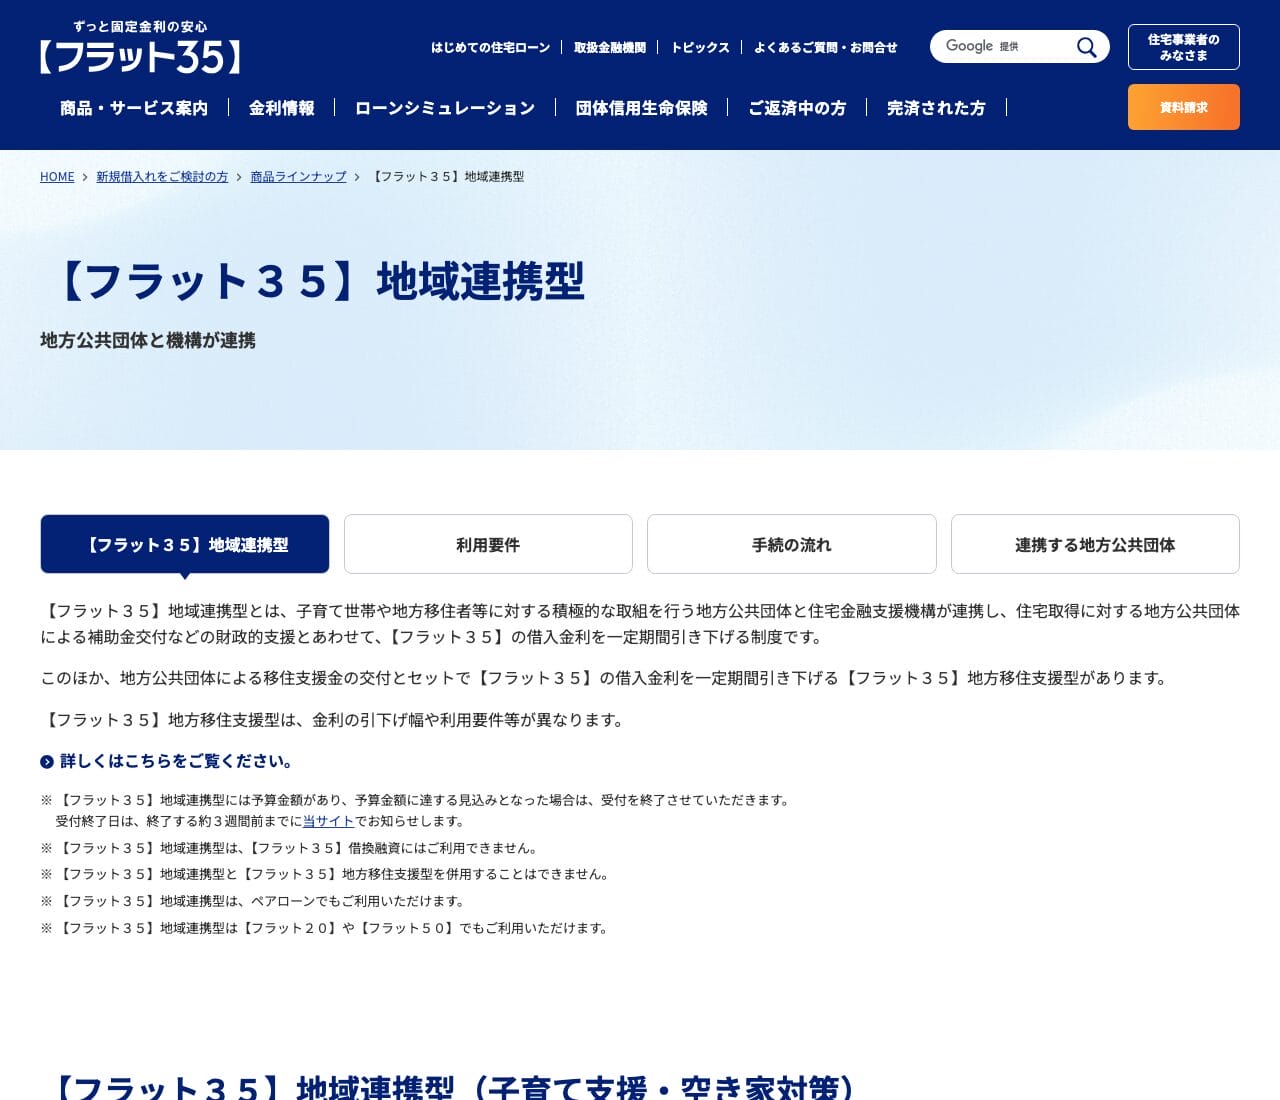Open 団体信用生命保険 menu
This screenshot has width=1280, height=1100.
pyautogui.click(x=642, y=108)
